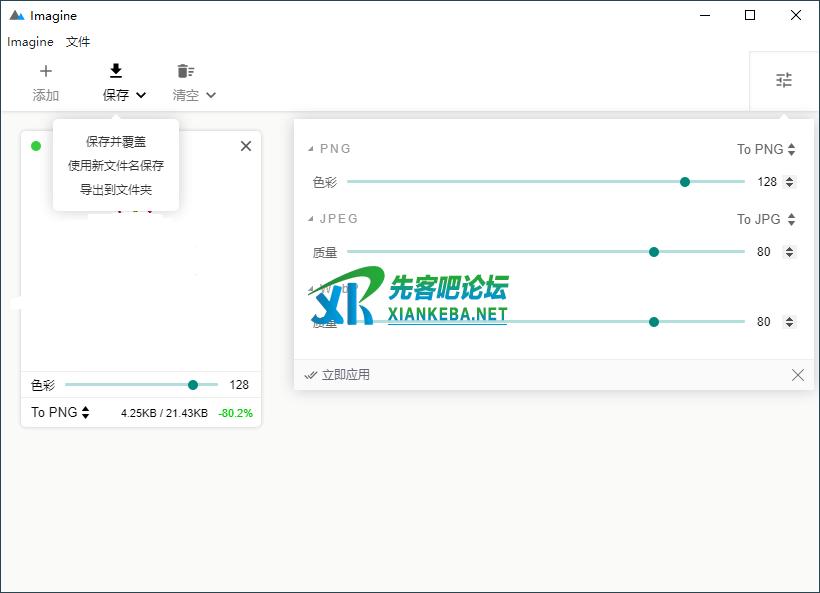The width and height of the screenshot is (820, 593).
Task: Select 保存并覆盖 (save and overwrite) option
Action: [116, 142]
